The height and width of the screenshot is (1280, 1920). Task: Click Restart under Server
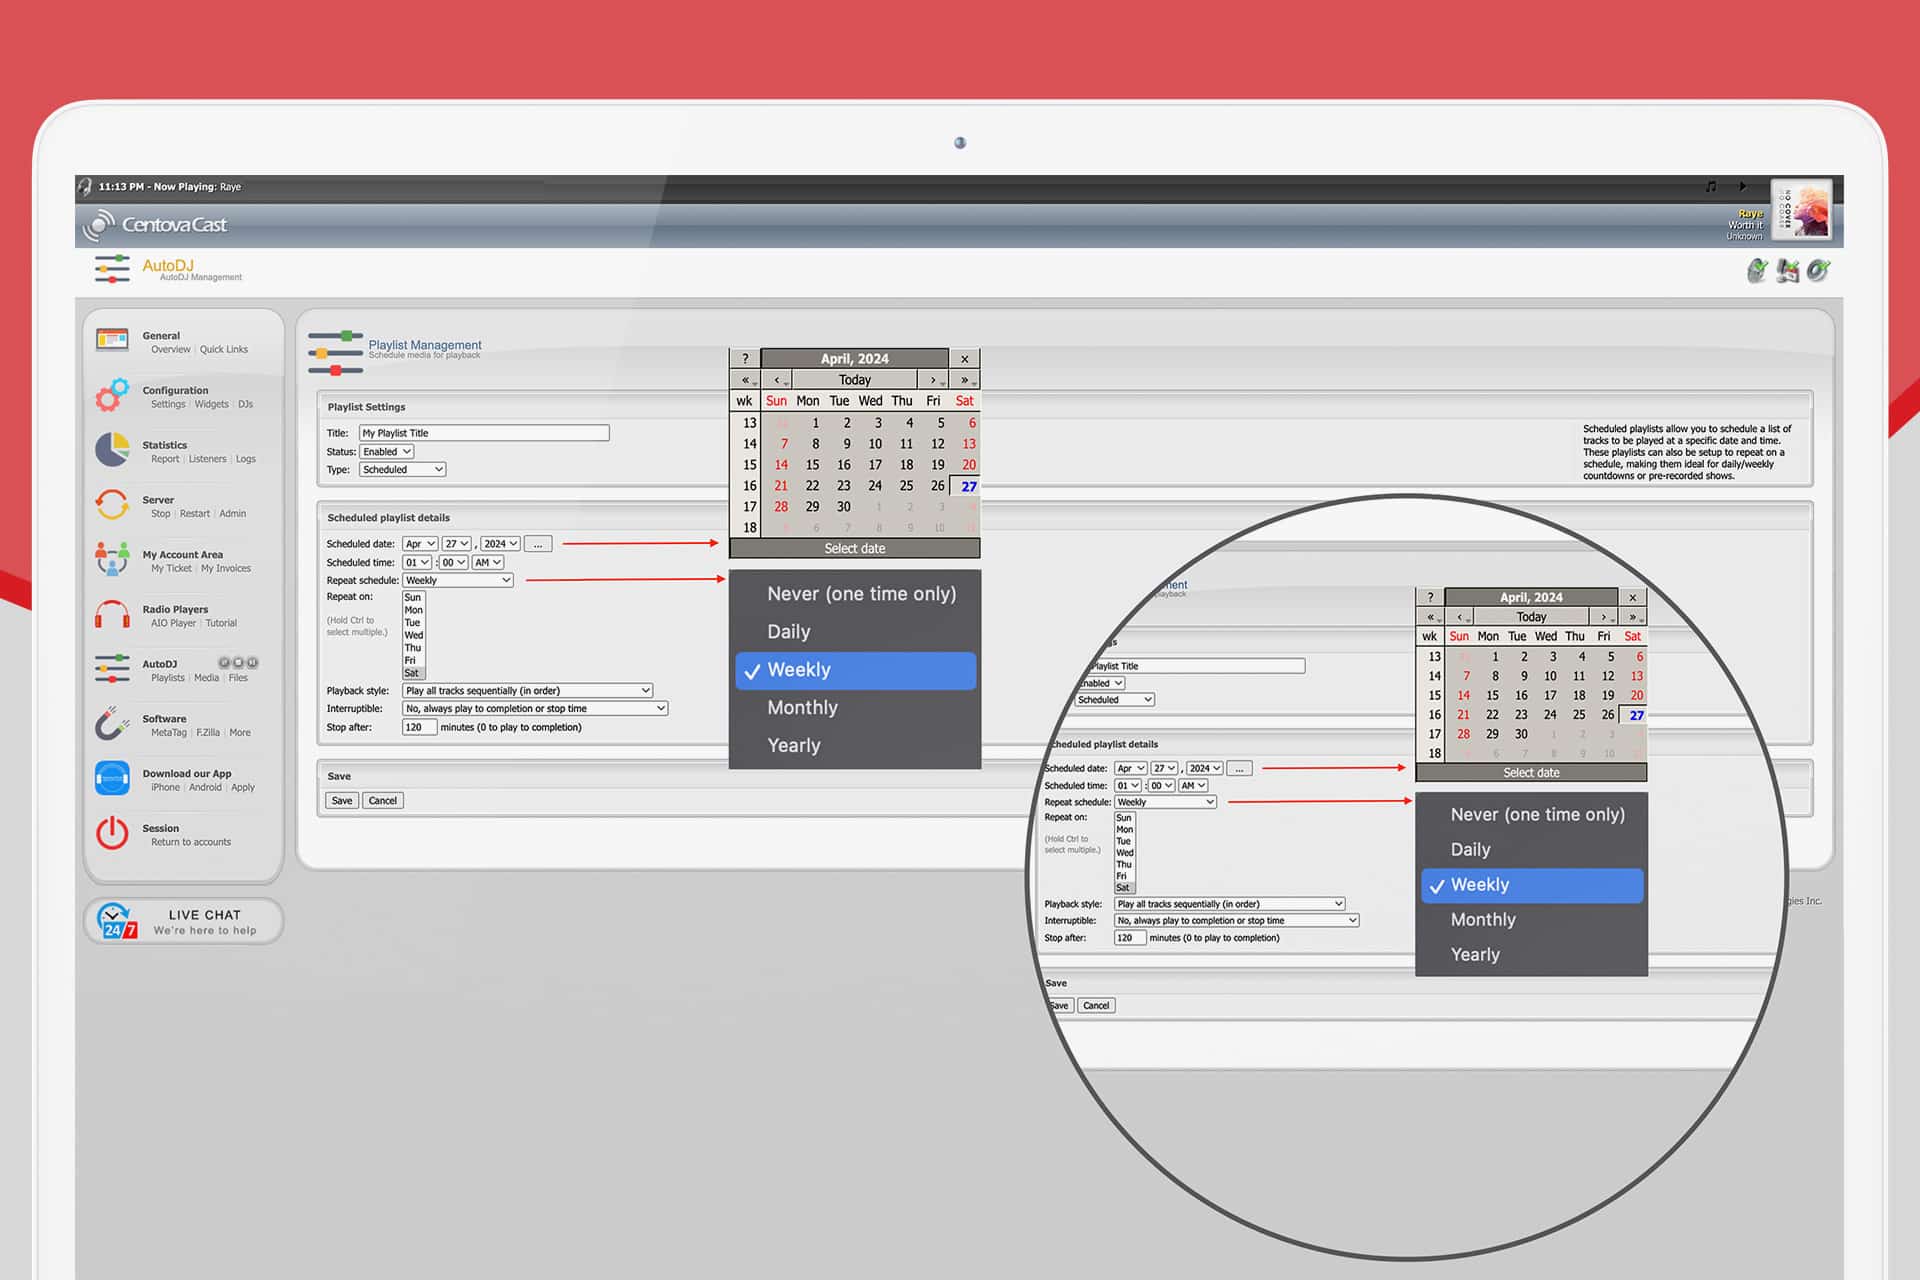(x=195, y=514)
